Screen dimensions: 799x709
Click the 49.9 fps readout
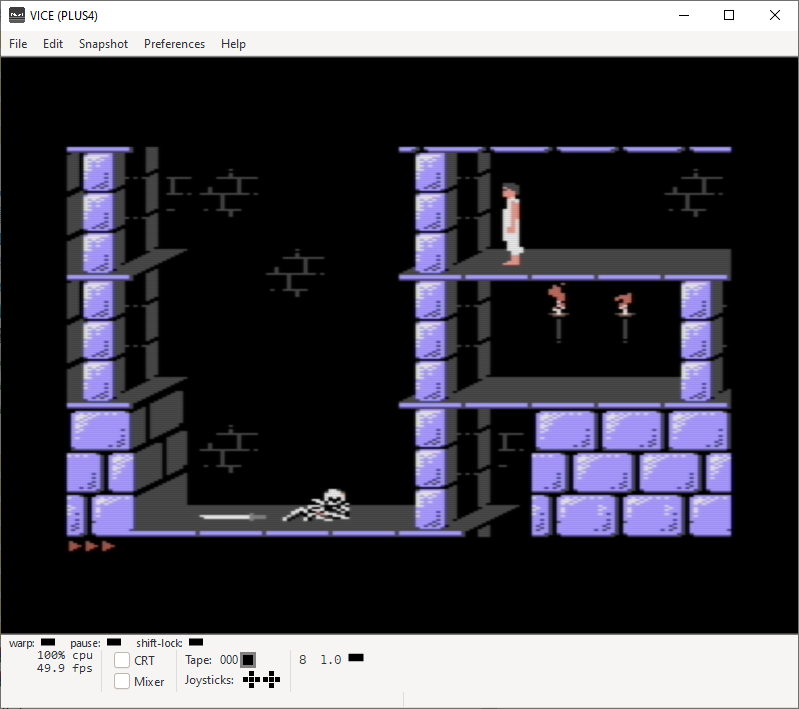[65, 668]
